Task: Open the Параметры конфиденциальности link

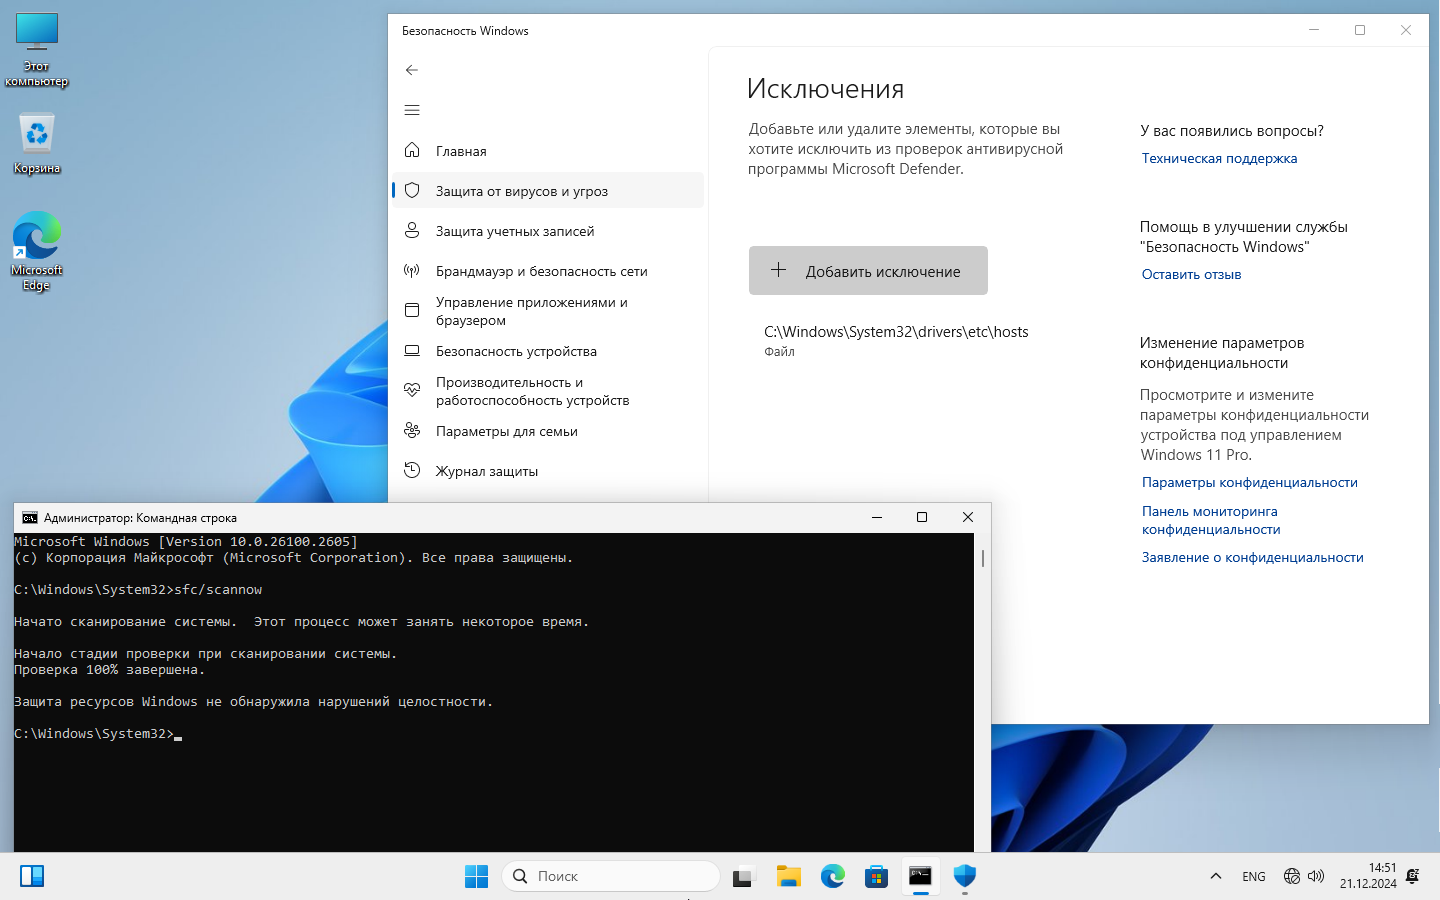Action: tap(1249, 482)
